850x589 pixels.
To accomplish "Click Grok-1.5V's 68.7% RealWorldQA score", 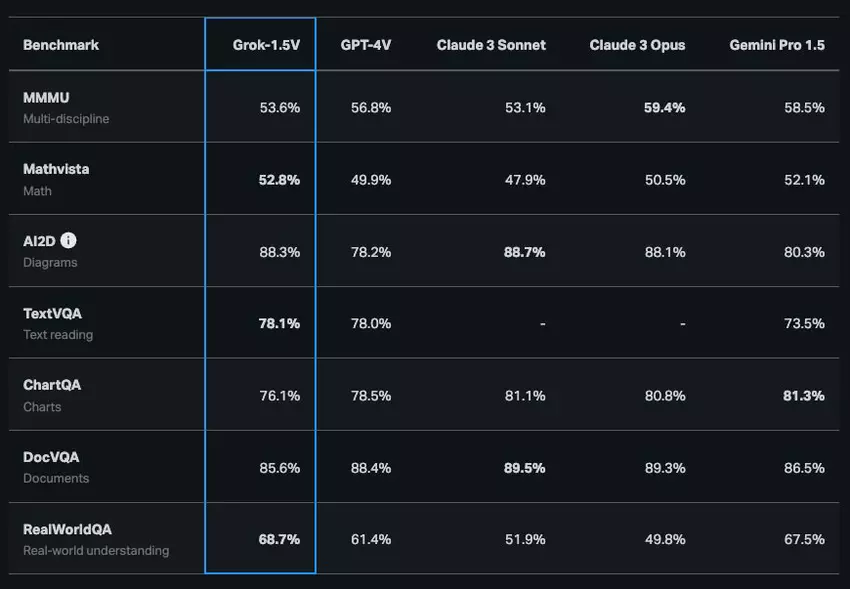I will (279, 539).
